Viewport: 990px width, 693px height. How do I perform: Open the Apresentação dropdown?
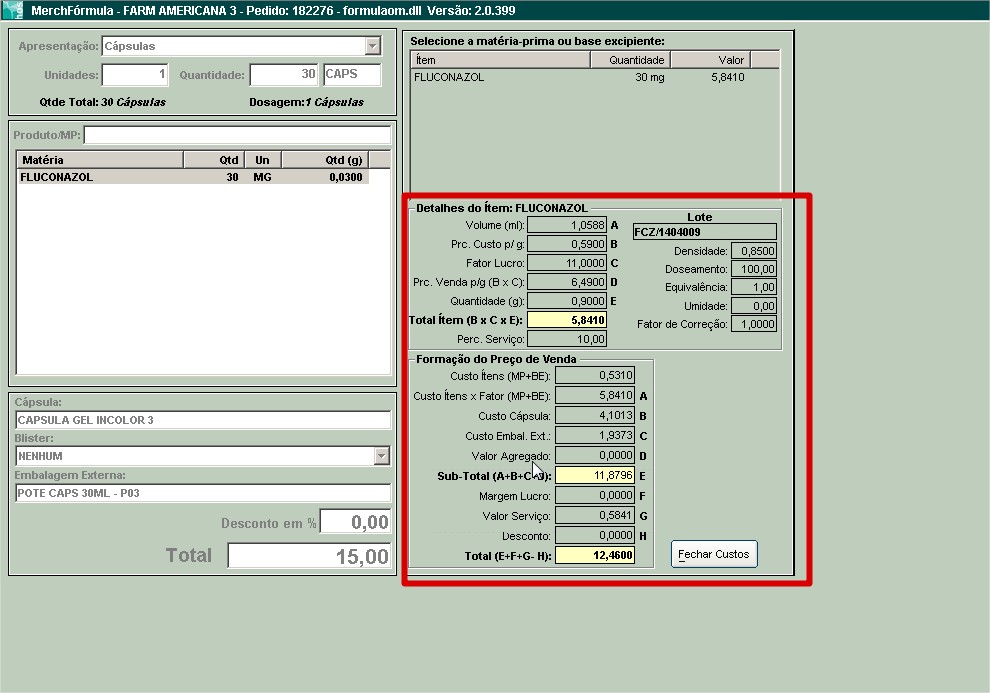pos(372,46)
